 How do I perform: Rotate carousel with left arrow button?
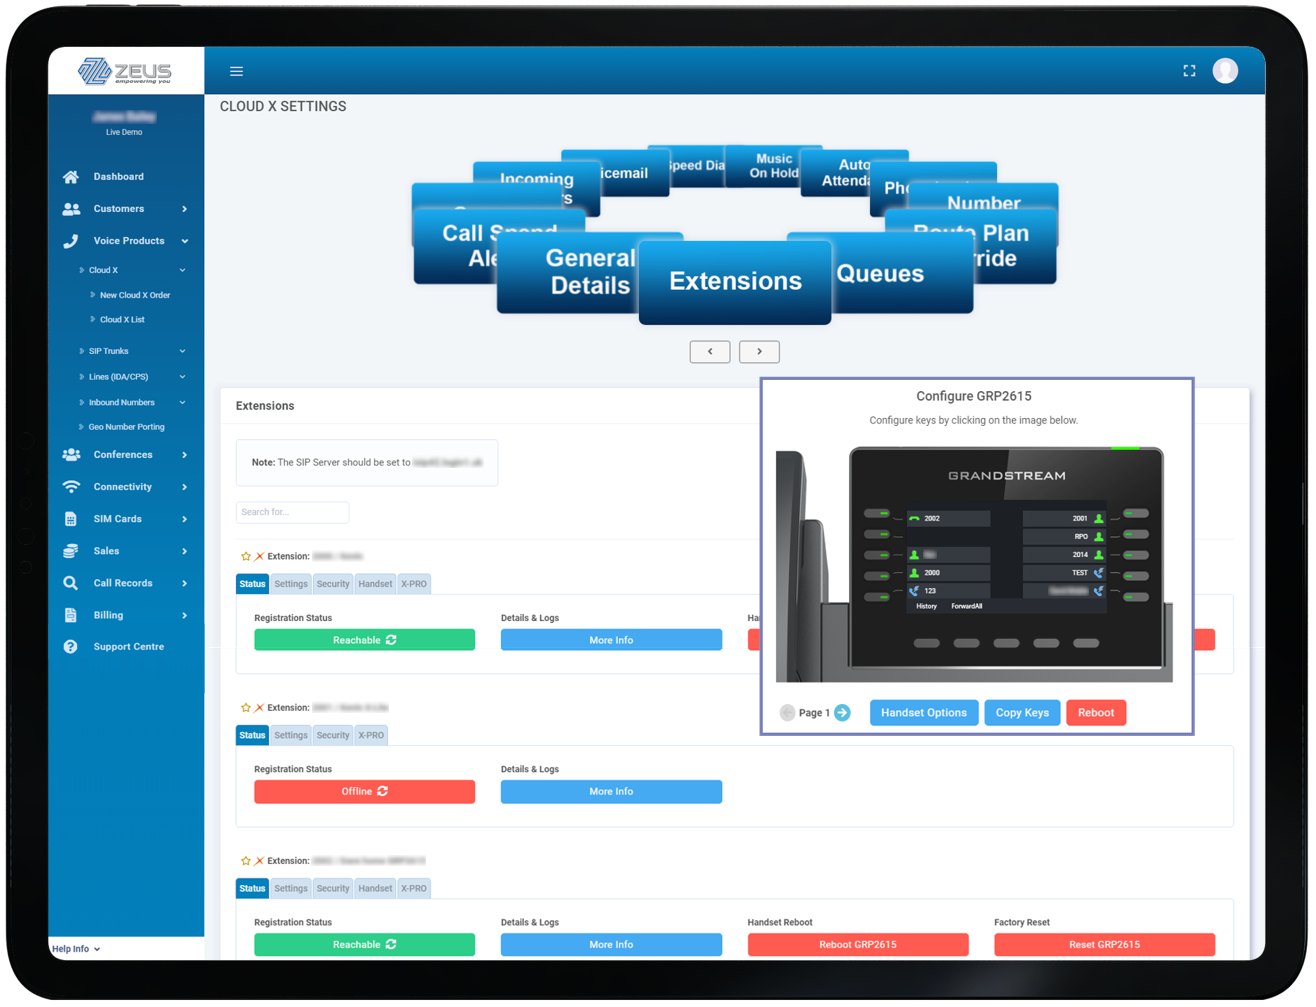[x=710, y=352]
